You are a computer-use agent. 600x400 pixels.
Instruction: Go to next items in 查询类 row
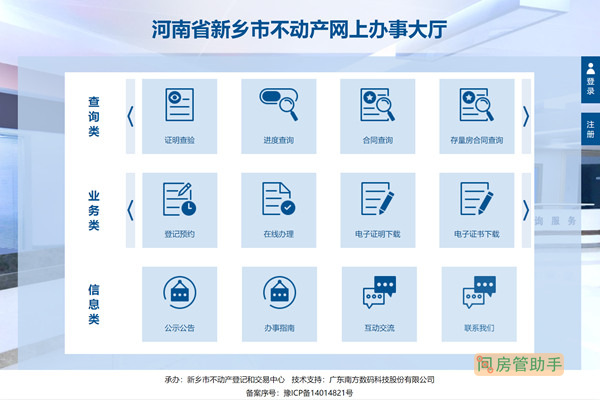click(x=526, y=116)
